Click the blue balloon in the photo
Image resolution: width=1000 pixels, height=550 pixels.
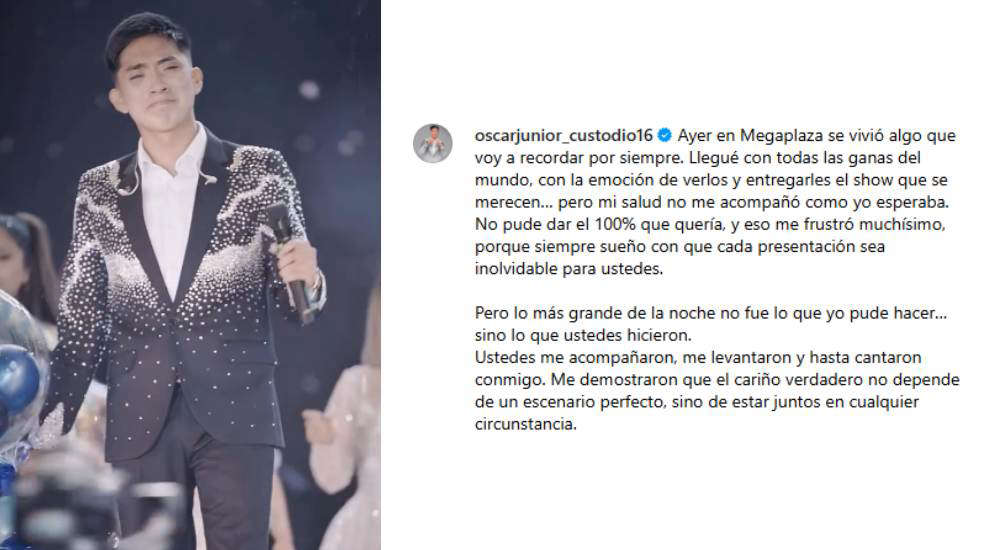tap(18, 378)
